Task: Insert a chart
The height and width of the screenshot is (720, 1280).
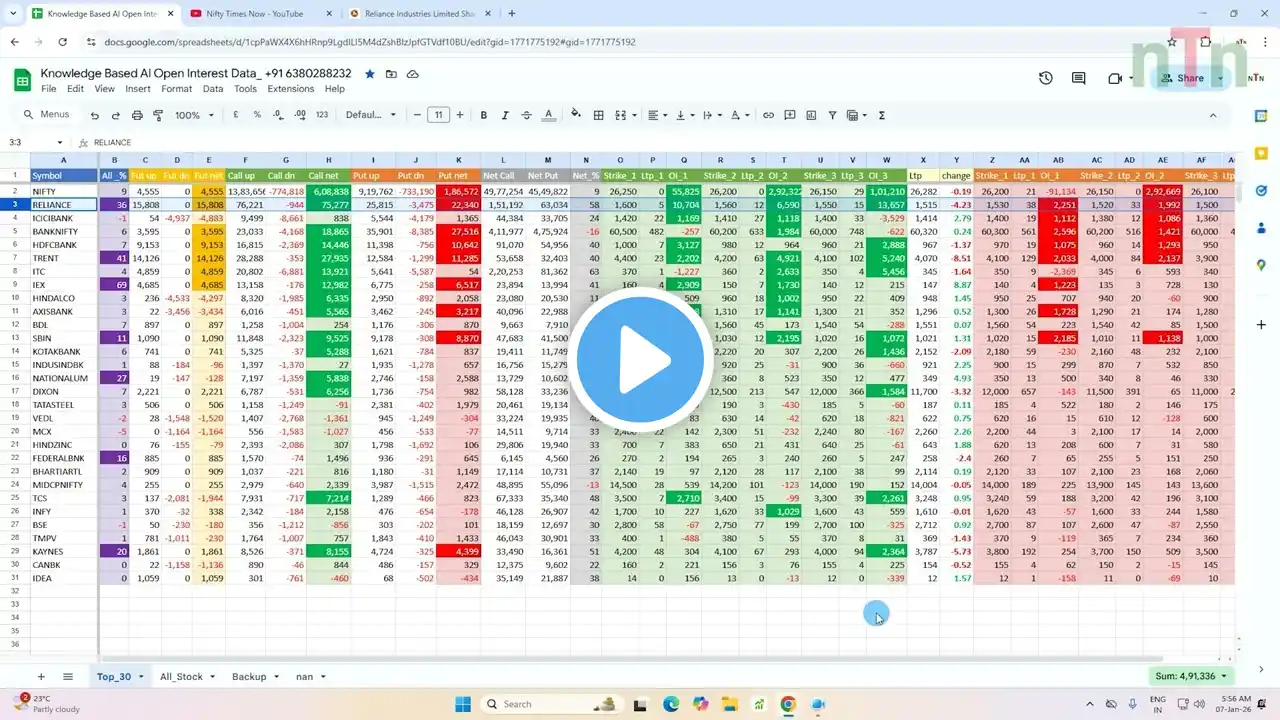Action: [811, 115]
